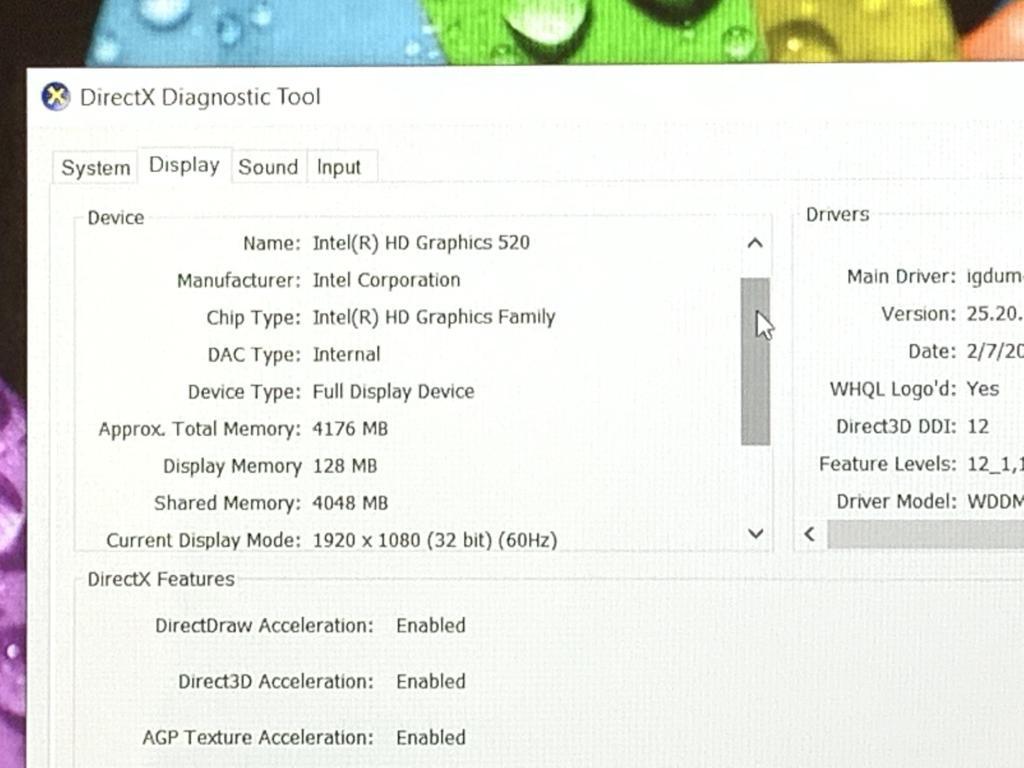Click the device name "Intel(R) HD Graphics 520"
The image size is (1024, 768).
click(421, 243)
